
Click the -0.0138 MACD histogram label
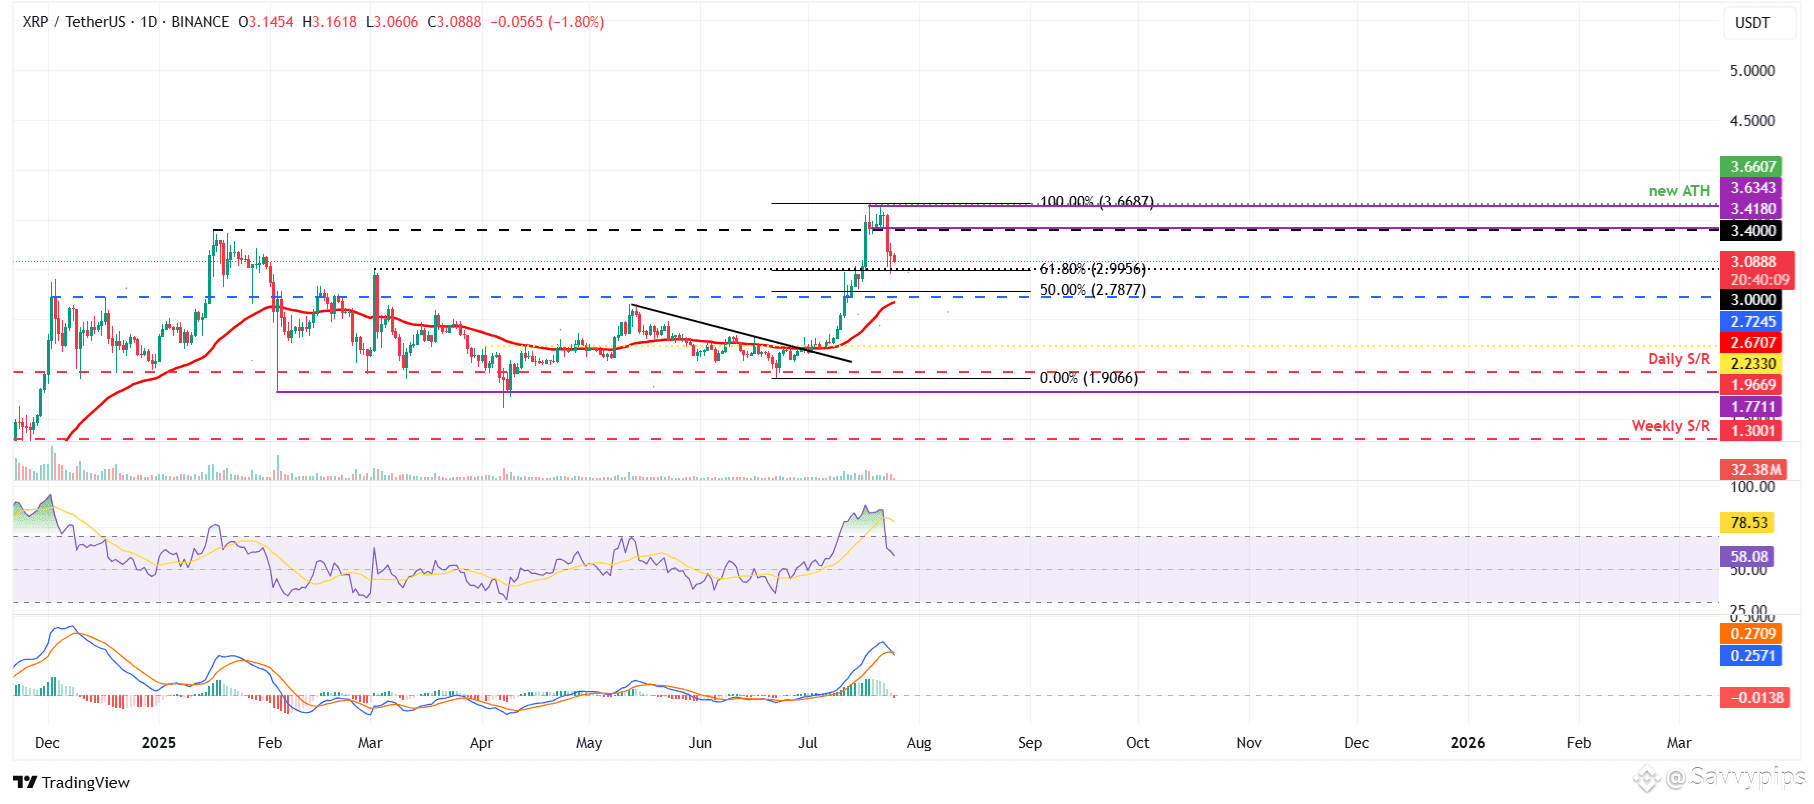pos(1755,697)
